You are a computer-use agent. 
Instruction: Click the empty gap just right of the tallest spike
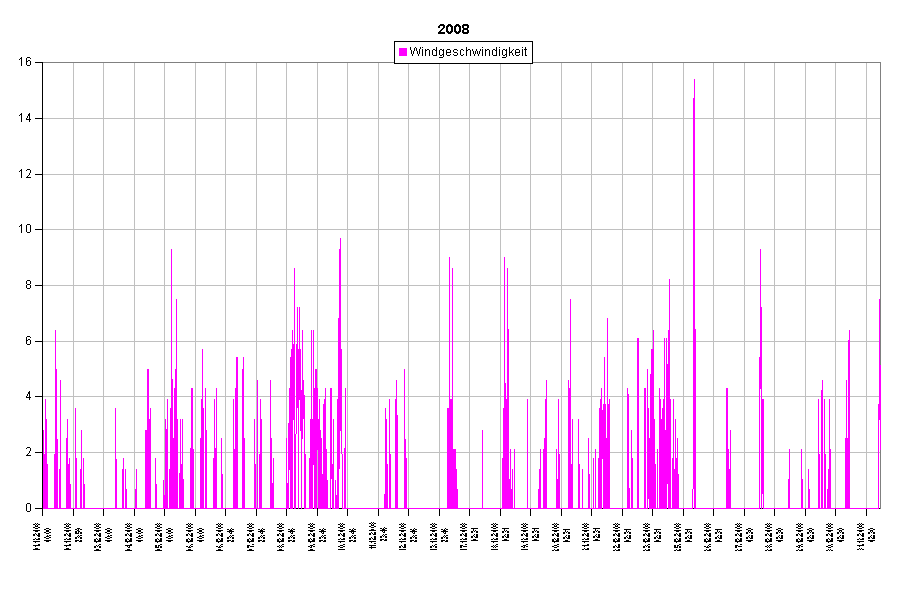710,300
